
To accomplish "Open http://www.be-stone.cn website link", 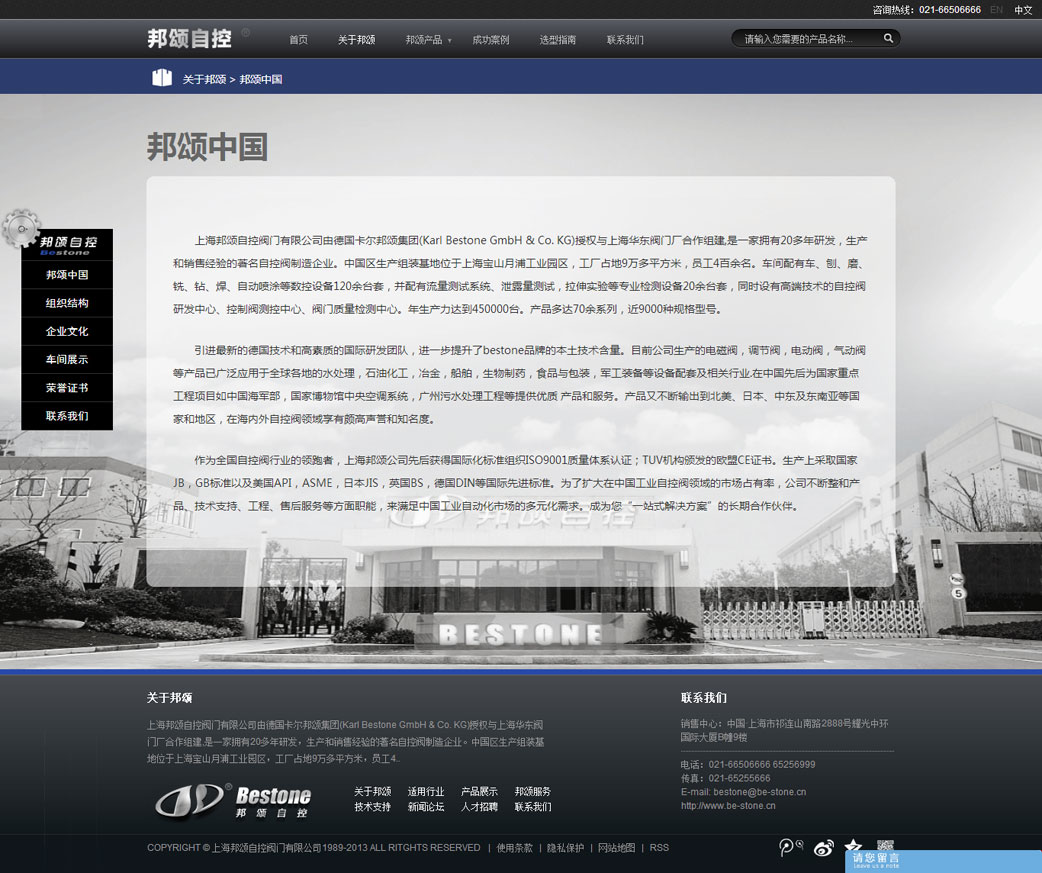I will click(x=728, y=806).
